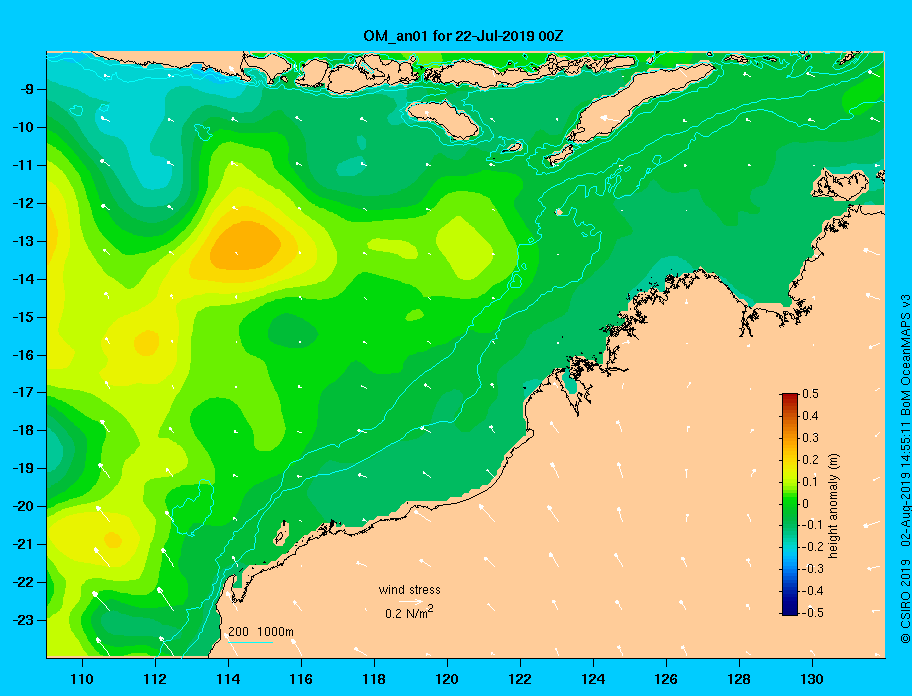Click longitude axis label 116
The height and width of the screenshot is (696, 912).
coord(301,679)
